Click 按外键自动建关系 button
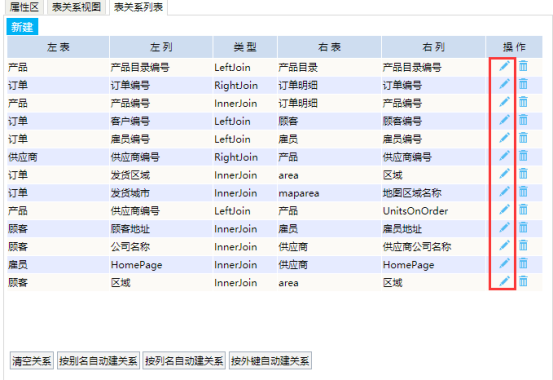The width and height of the screenshot is (553, 380). click(x=270, y=361)
